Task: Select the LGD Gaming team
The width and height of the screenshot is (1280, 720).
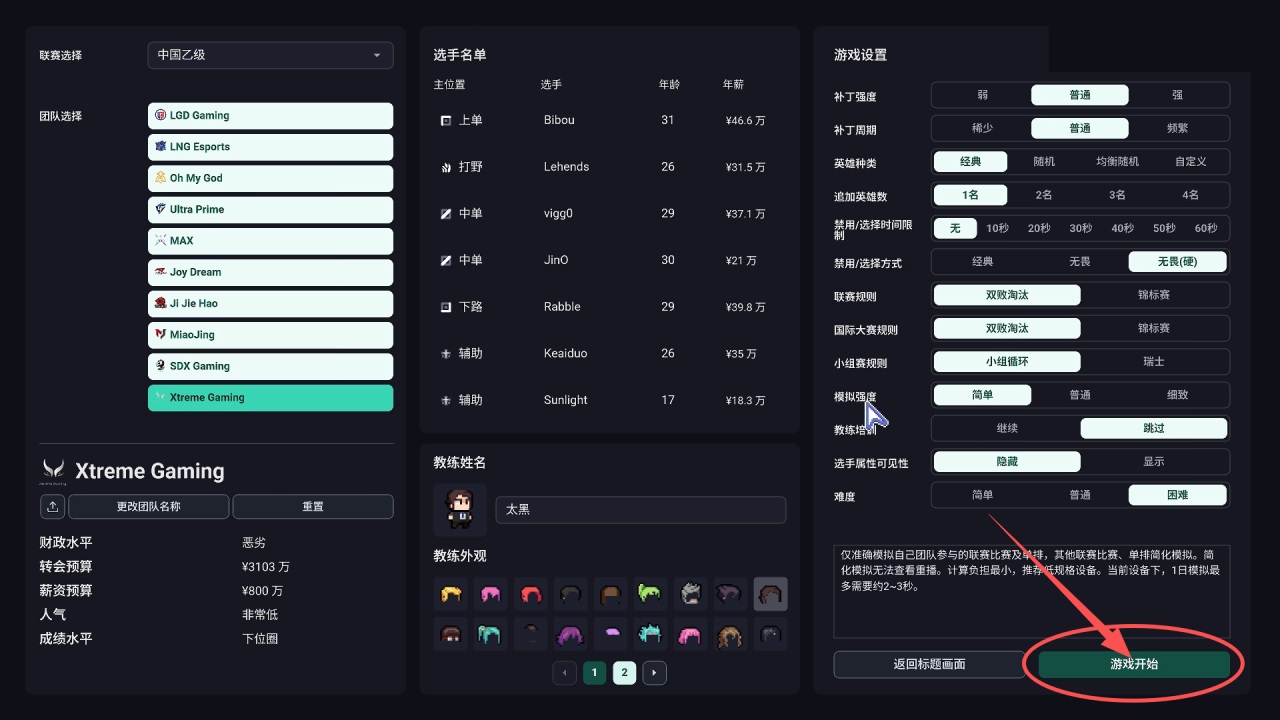Action: tap(270, 115)
